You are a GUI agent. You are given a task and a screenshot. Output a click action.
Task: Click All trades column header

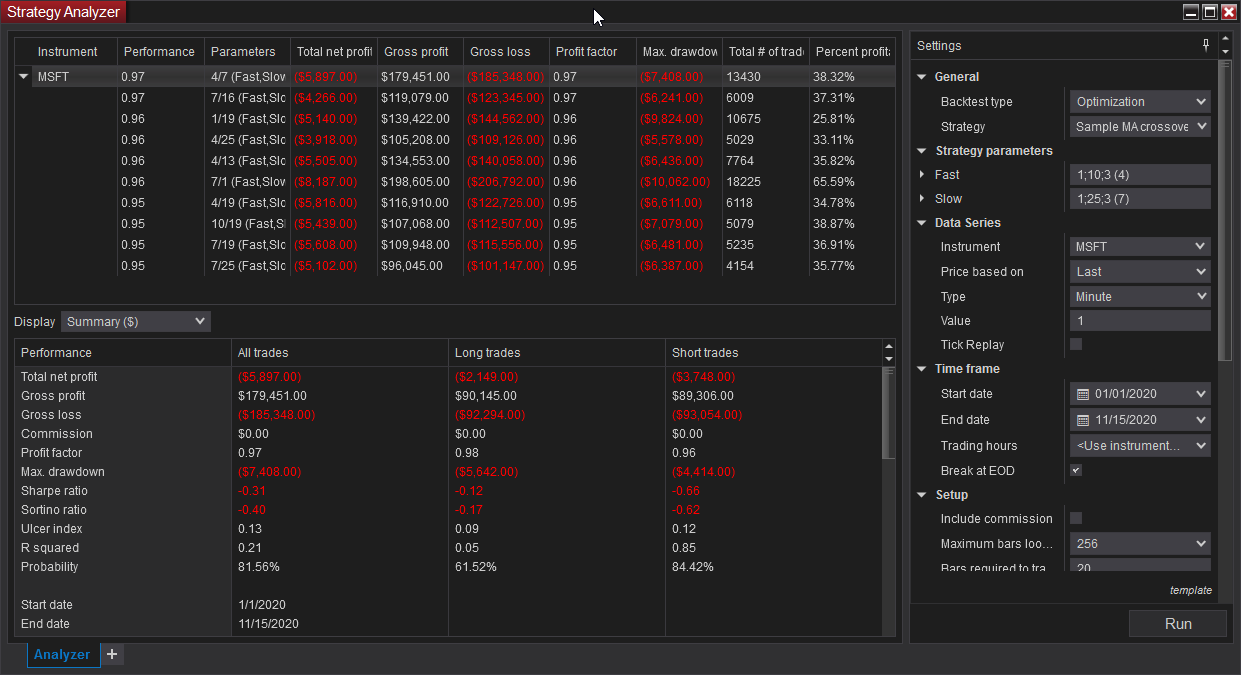tap(340, 353)
